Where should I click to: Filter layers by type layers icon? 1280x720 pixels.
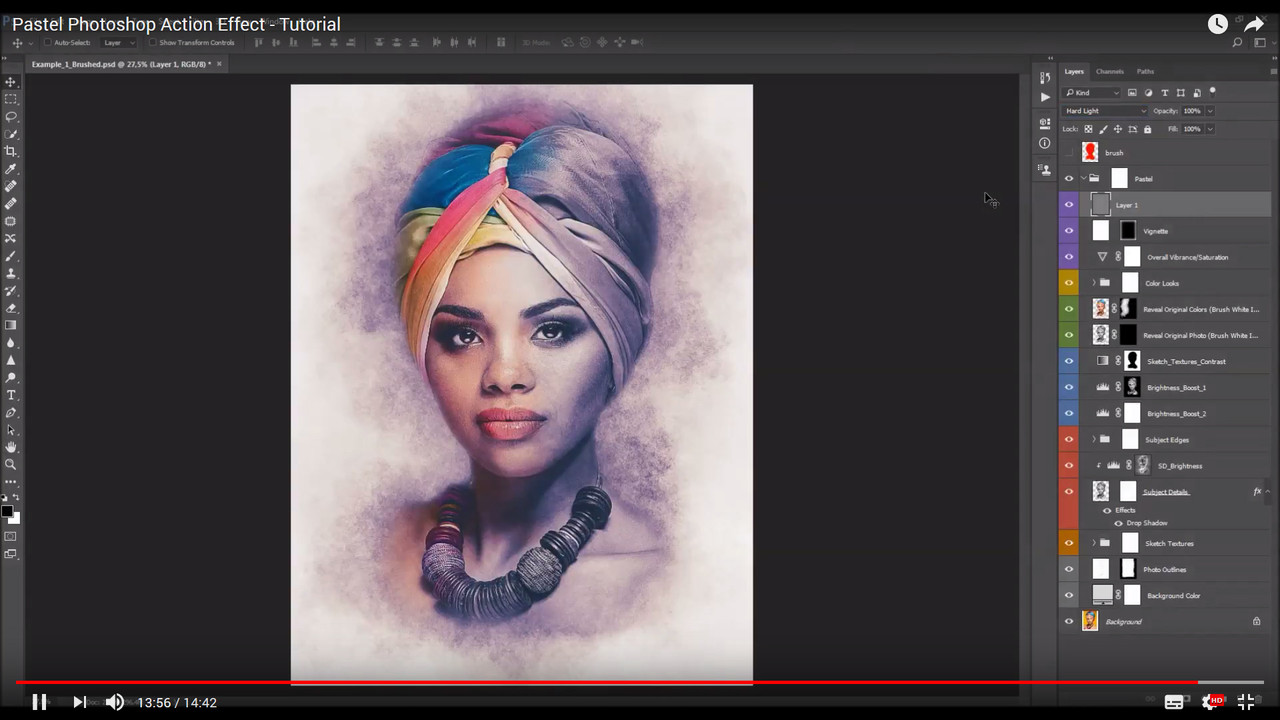(x=1165, y=93)
